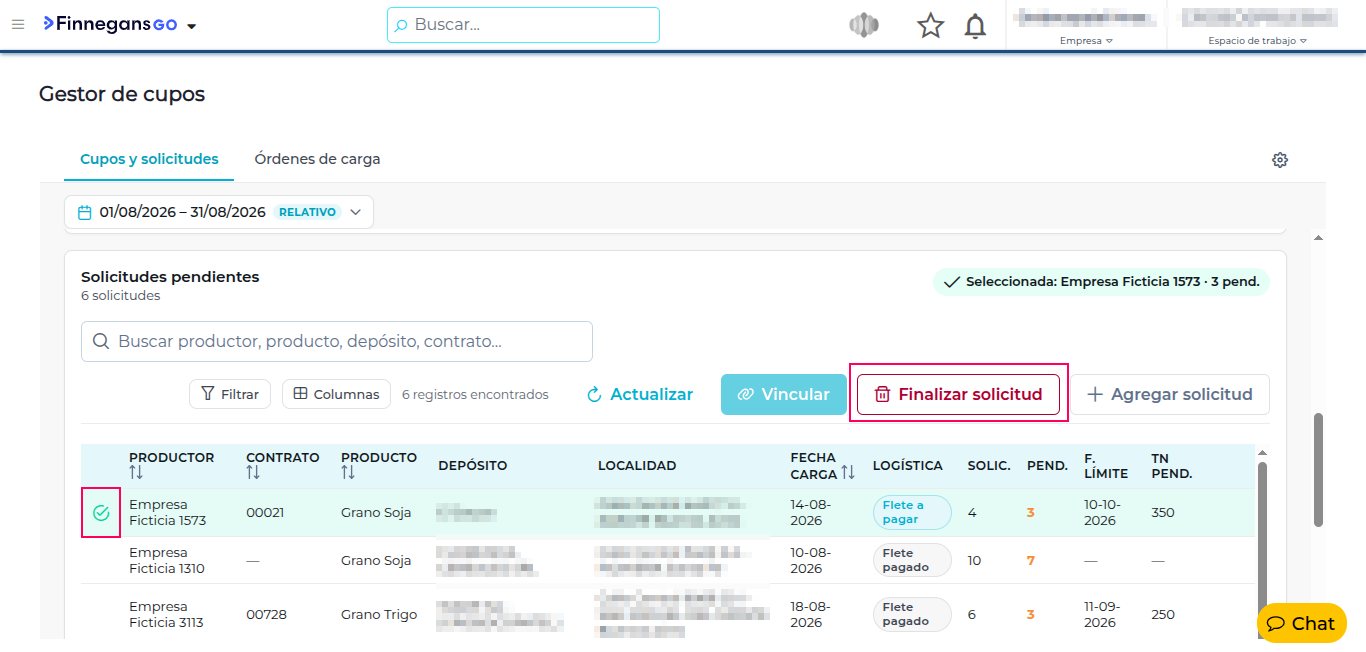This screenshot has height=652, width=1366.
Task: Click the Flete pagado badge in Empresa 1310 row
Action: point(912,560)
